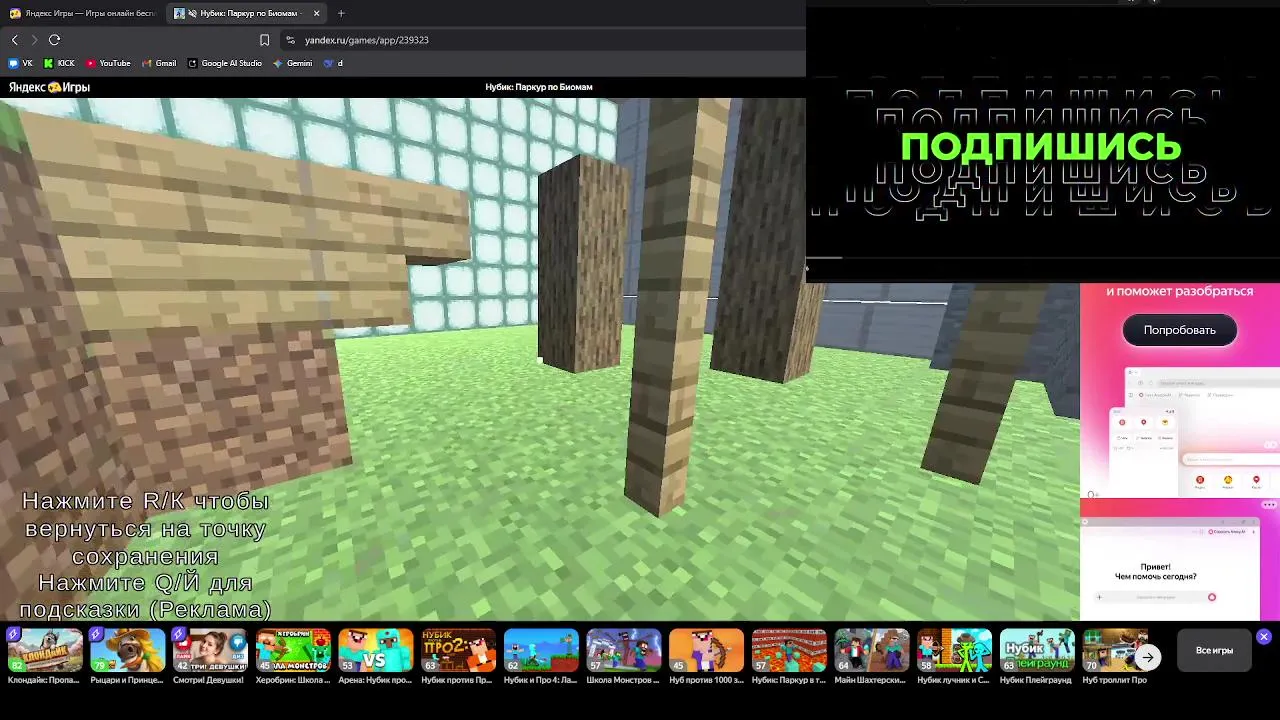Open the KICK bookmark

[x=59, y=63]
